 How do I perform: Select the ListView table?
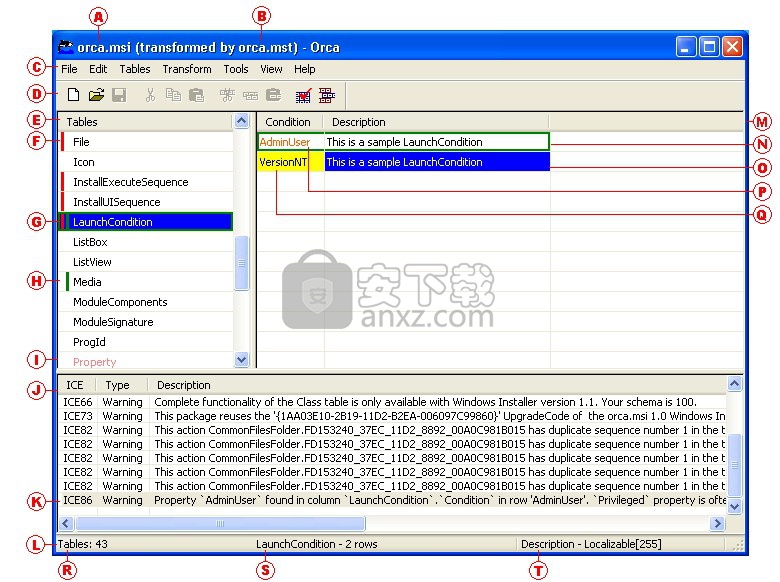146,262
